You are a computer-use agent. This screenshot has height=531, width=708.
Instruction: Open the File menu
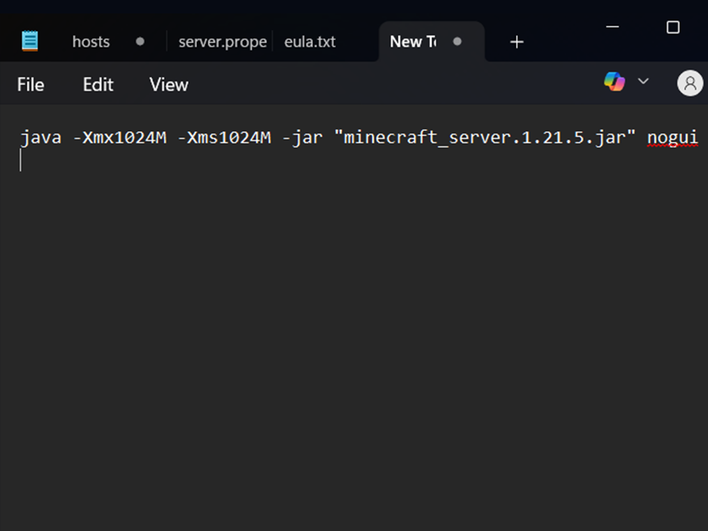(31, 84)
